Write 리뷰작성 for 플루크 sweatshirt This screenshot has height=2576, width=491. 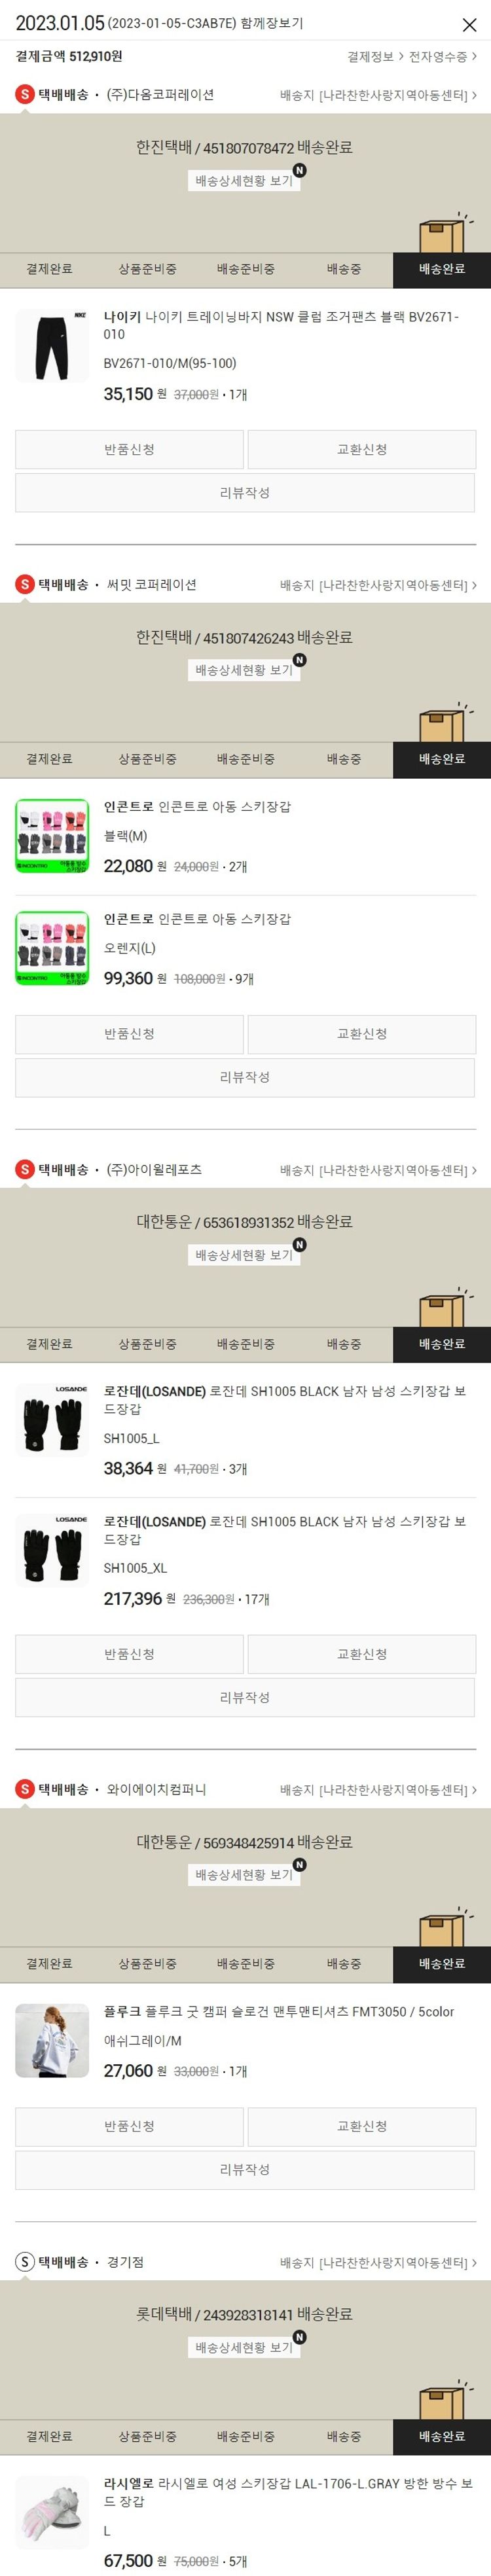245,2169
